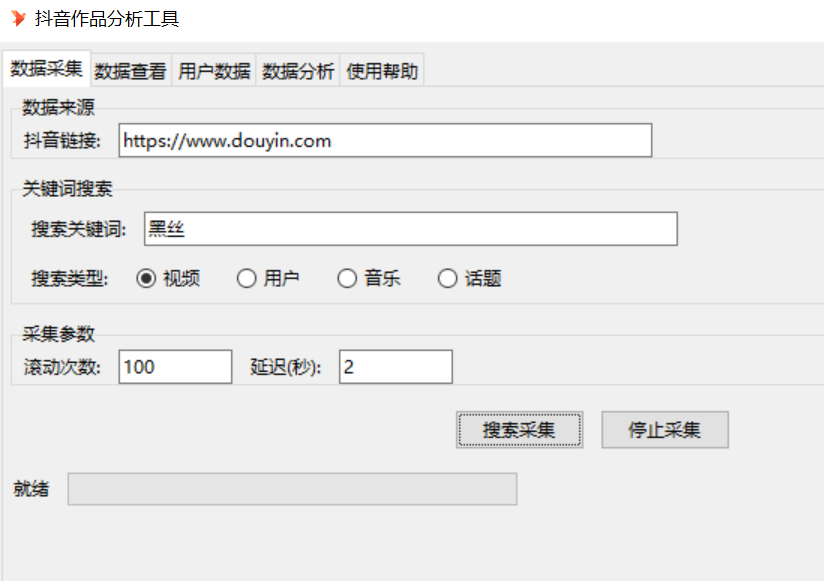Click the 停止采集 button
Screen dimensions: 824x581
tap(664, 430)
